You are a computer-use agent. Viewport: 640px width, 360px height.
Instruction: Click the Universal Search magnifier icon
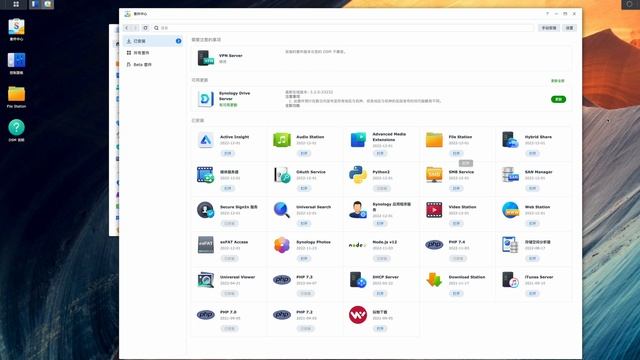pyautogui.click(x=282, y=210)
